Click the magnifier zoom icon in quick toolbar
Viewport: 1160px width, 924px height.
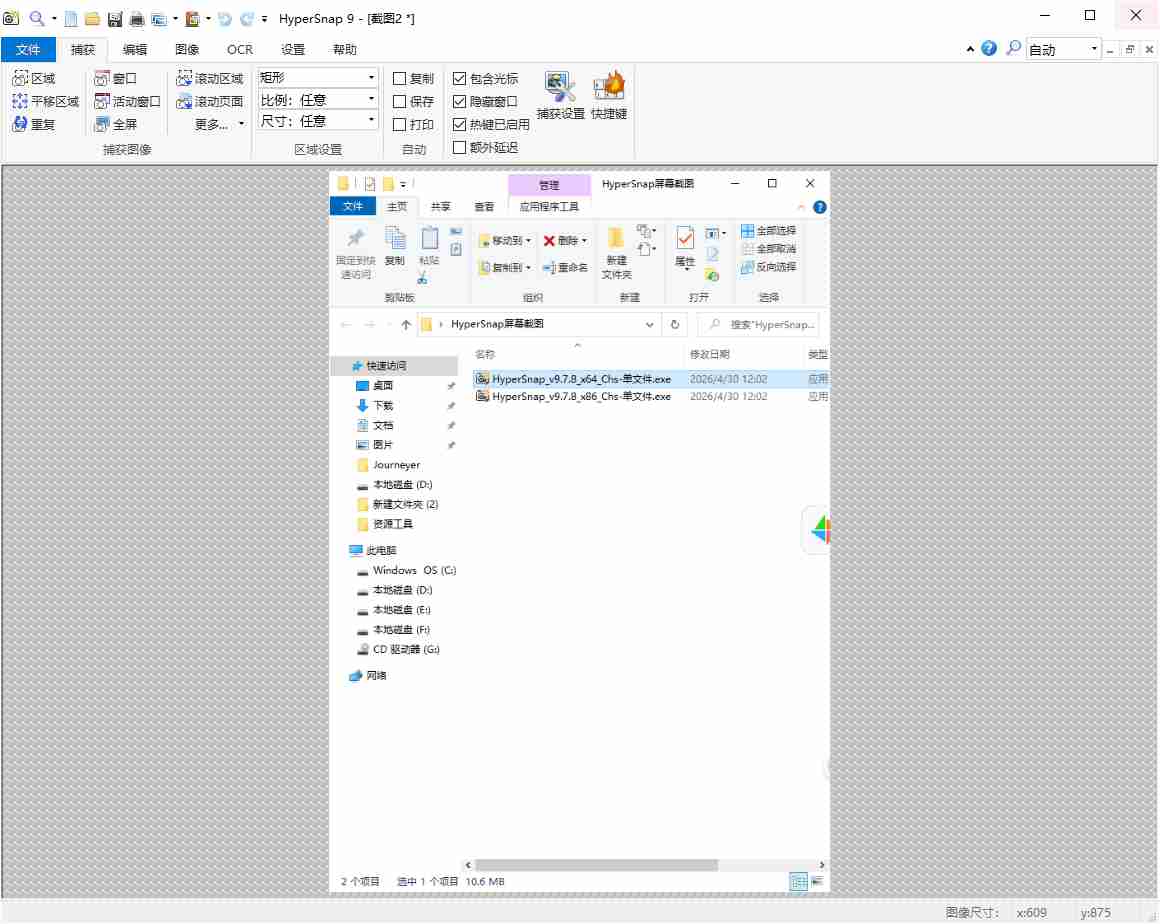36,18
